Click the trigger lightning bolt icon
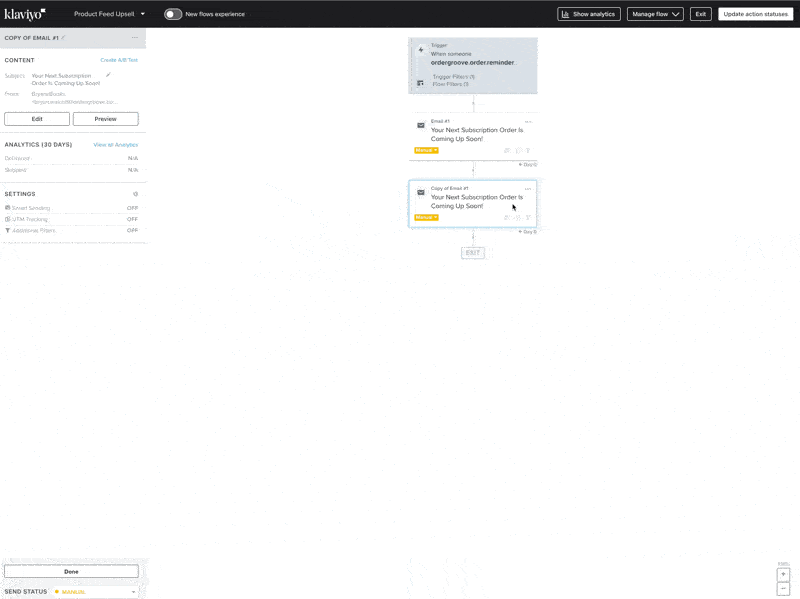The width and height of the screenshot is (800, 599). pos(421,50)
